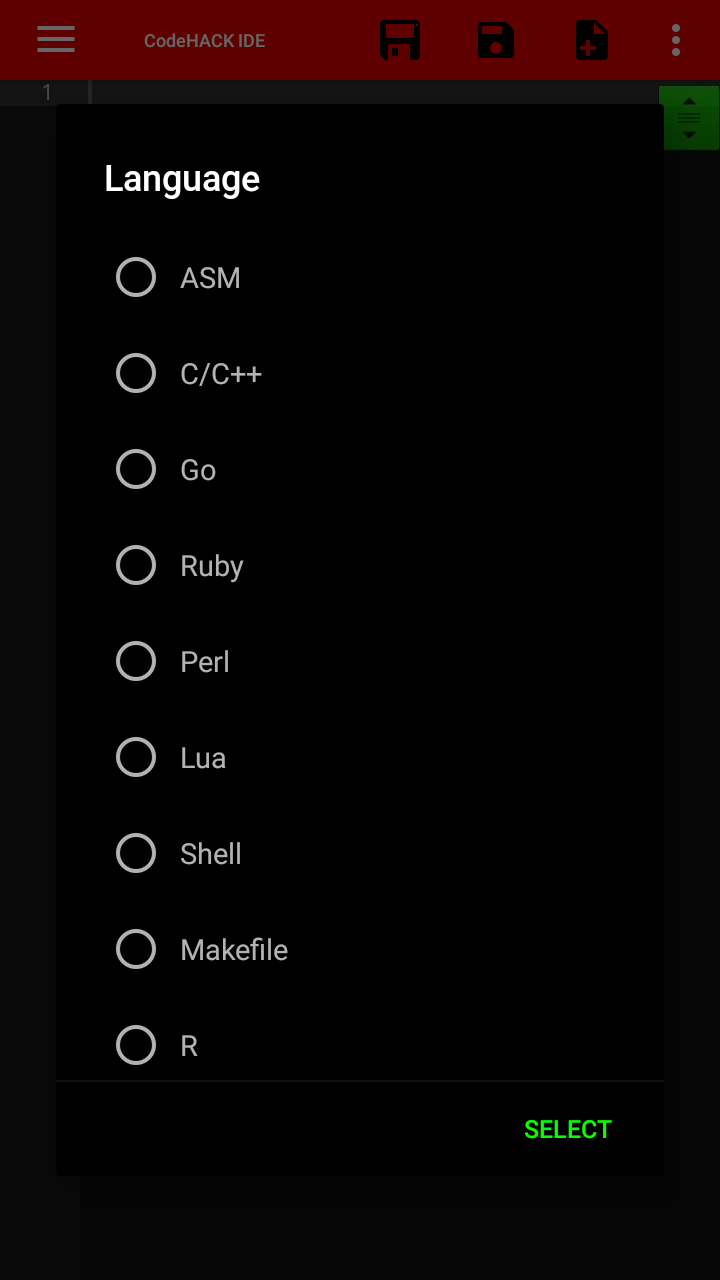This screenshot has height=1280, width=720.
Task: Select the Go radio button
Action: point(136,470)
